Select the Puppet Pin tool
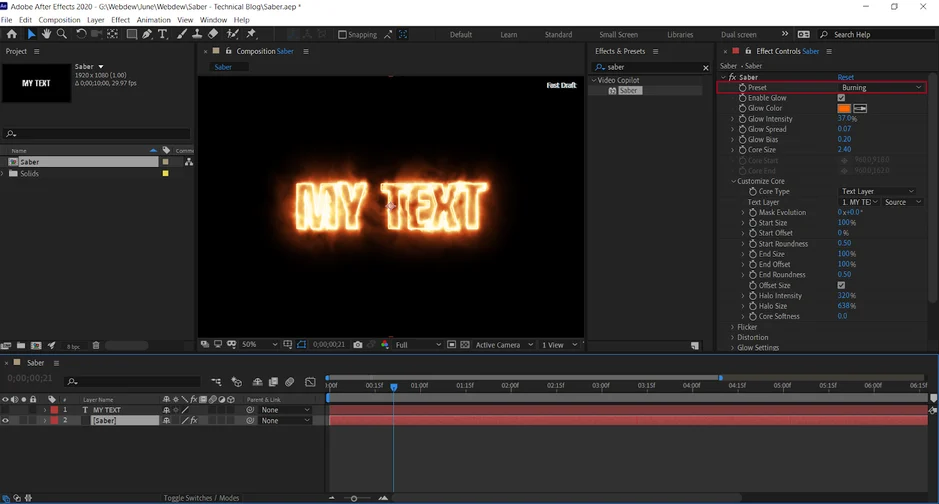Viewport: 939px width, 504px height. pos(252,34)
